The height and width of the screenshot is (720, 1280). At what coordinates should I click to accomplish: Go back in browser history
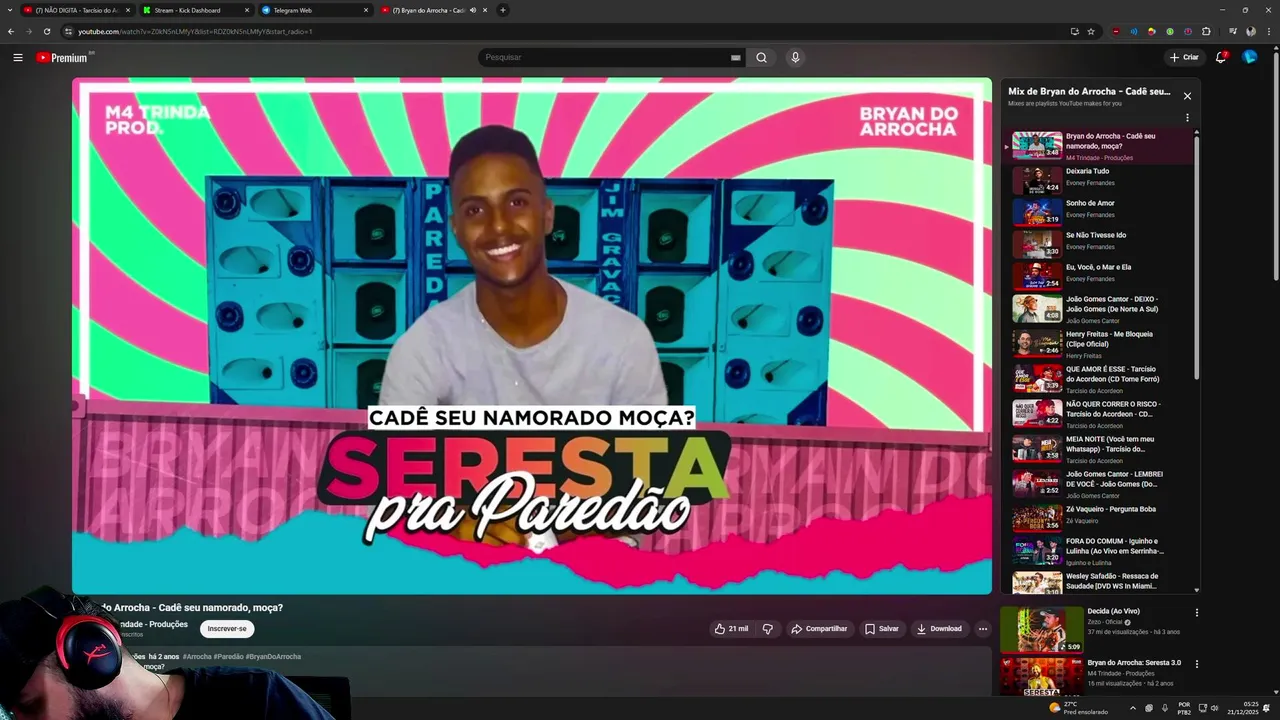click(x=11, y=31)
